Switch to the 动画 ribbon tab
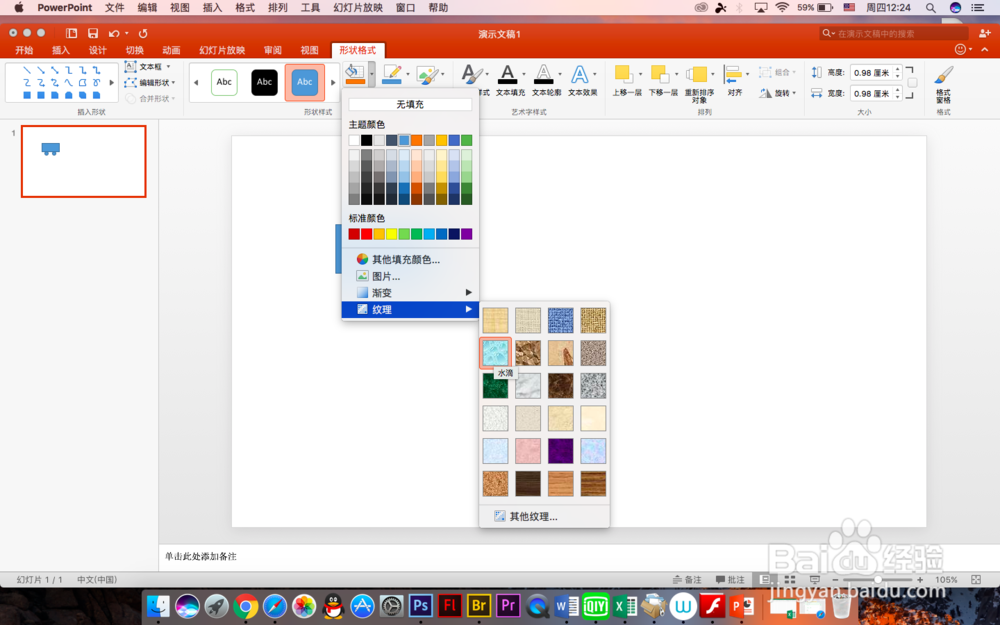Screen dimensions: 1000x625 (171, 50)
